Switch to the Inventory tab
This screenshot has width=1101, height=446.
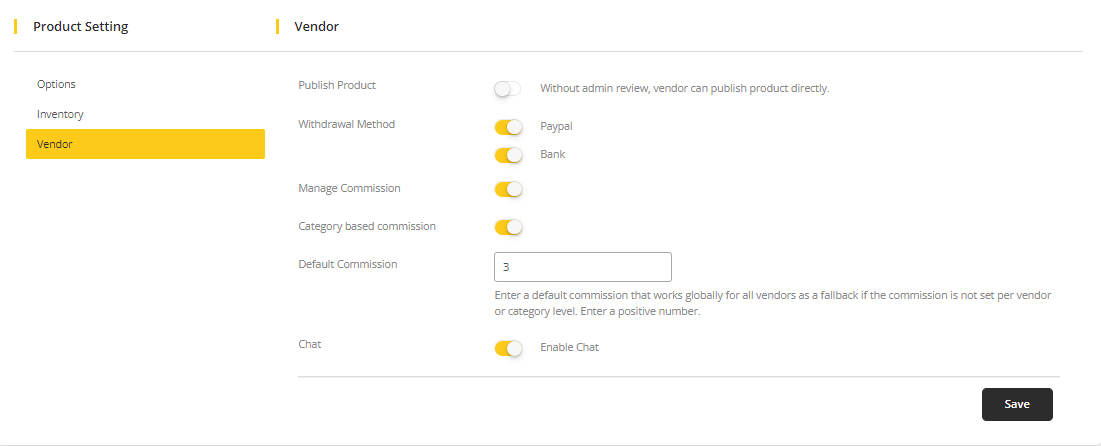[x=60, y=114]
